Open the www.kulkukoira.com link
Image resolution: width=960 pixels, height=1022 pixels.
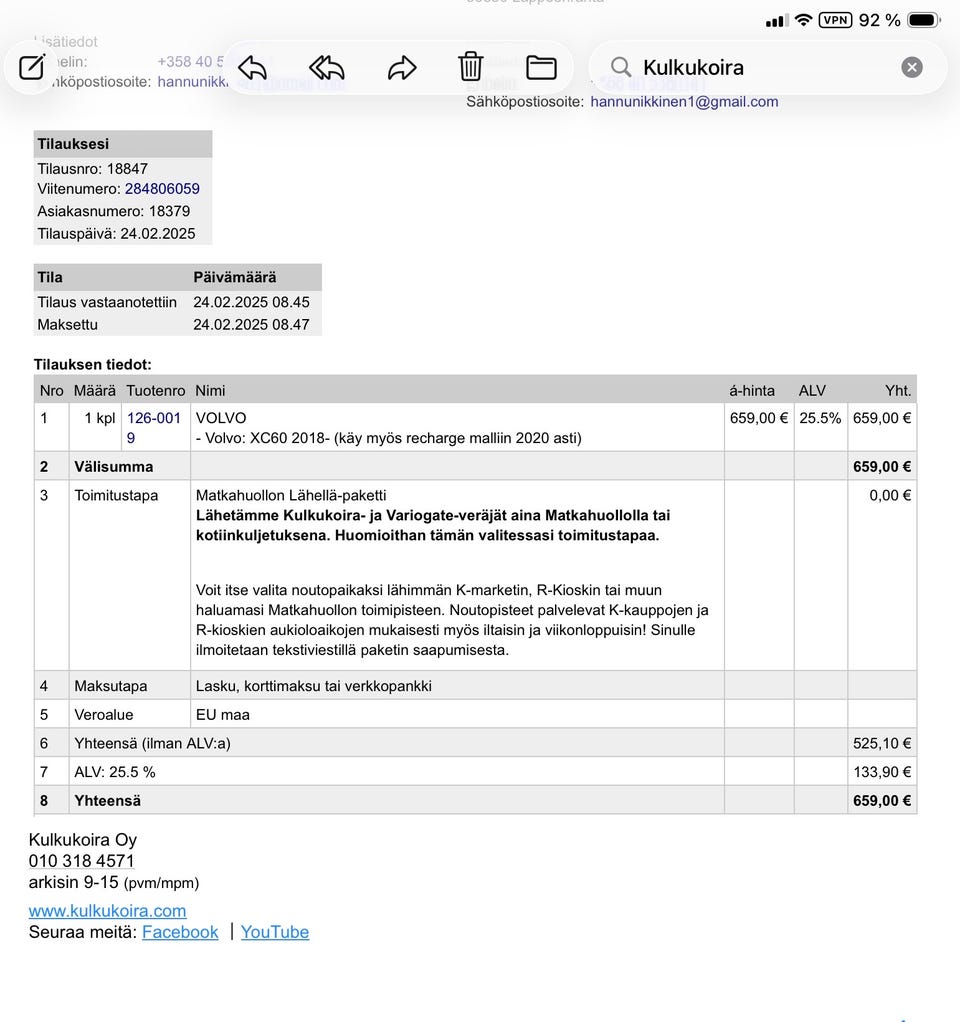tap(107, 910)
